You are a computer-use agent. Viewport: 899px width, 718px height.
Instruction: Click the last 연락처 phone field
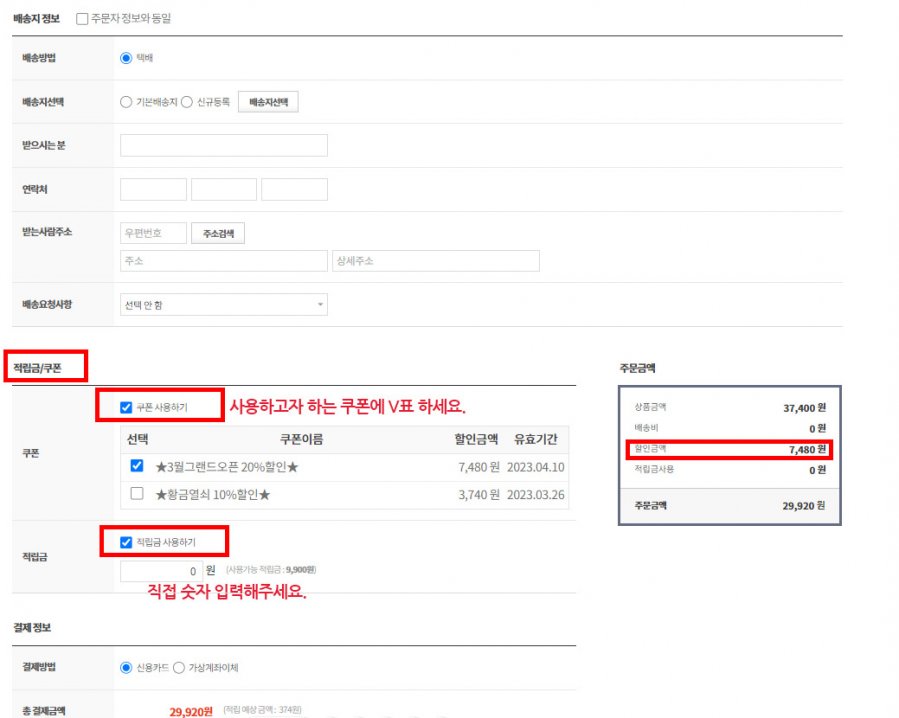(x=294, y=189)
